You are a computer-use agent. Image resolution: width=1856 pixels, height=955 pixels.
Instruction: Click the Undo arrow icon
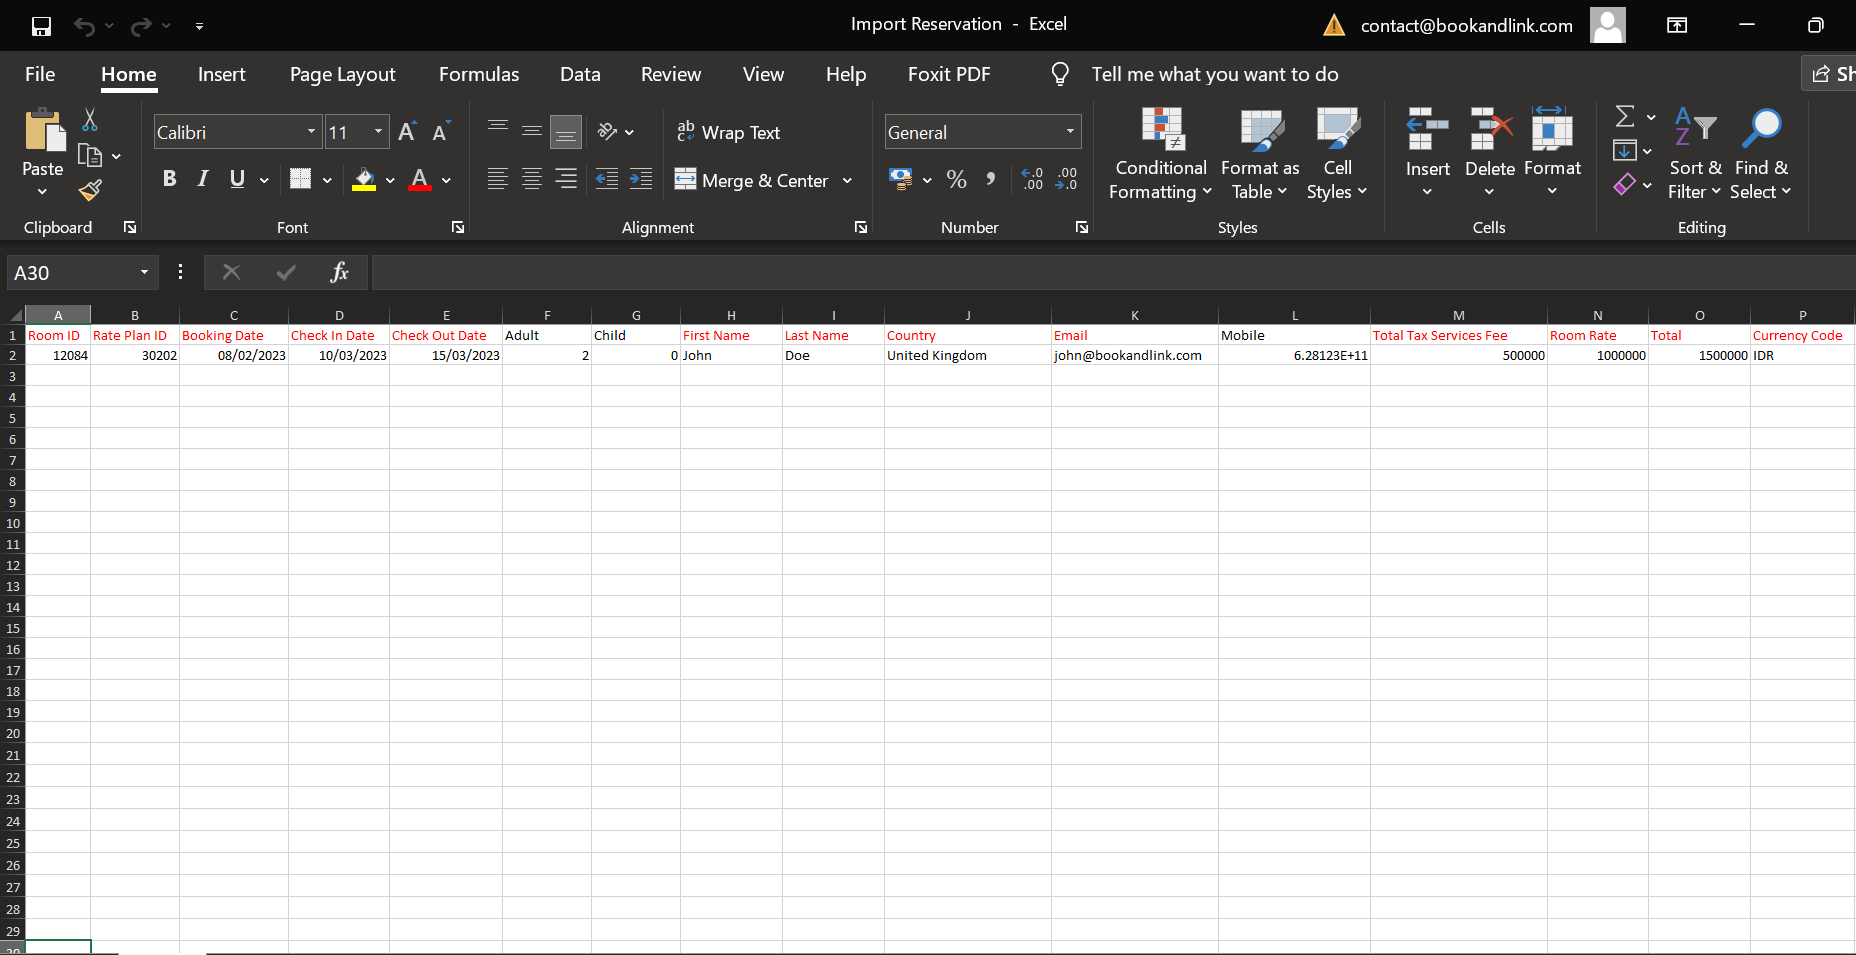pyautogui.click(x=84, y=26)
